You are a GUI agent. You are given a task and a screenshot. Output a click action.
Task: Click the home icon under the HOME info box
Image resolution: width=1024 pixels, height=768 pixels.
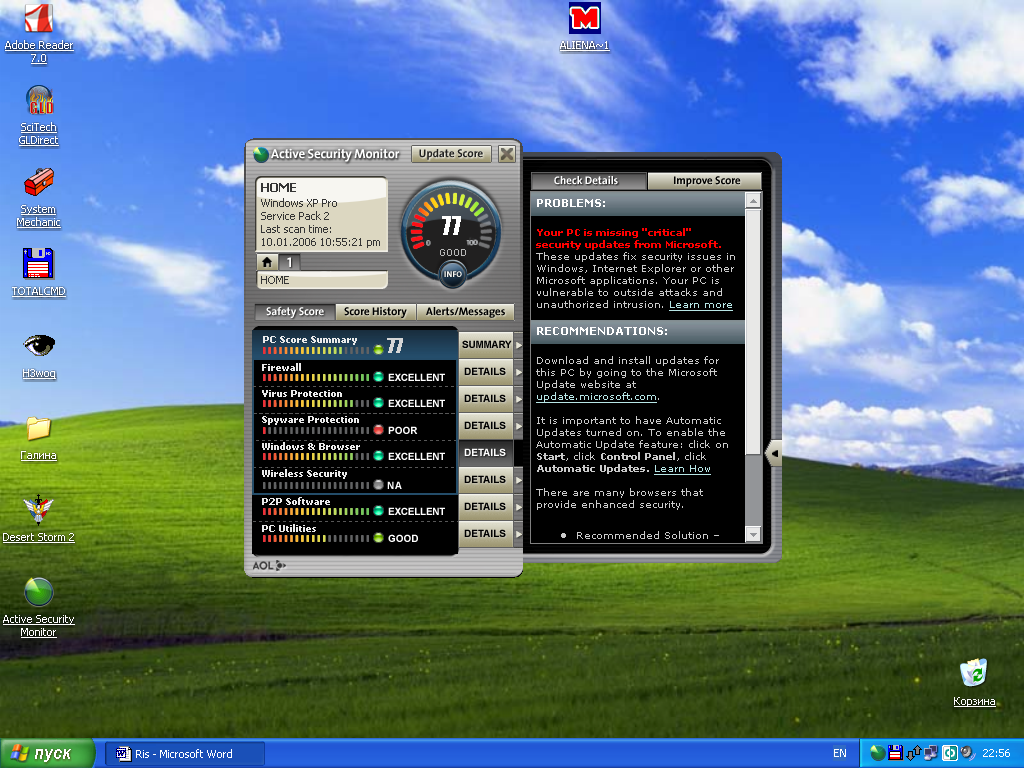click(267, 262)
